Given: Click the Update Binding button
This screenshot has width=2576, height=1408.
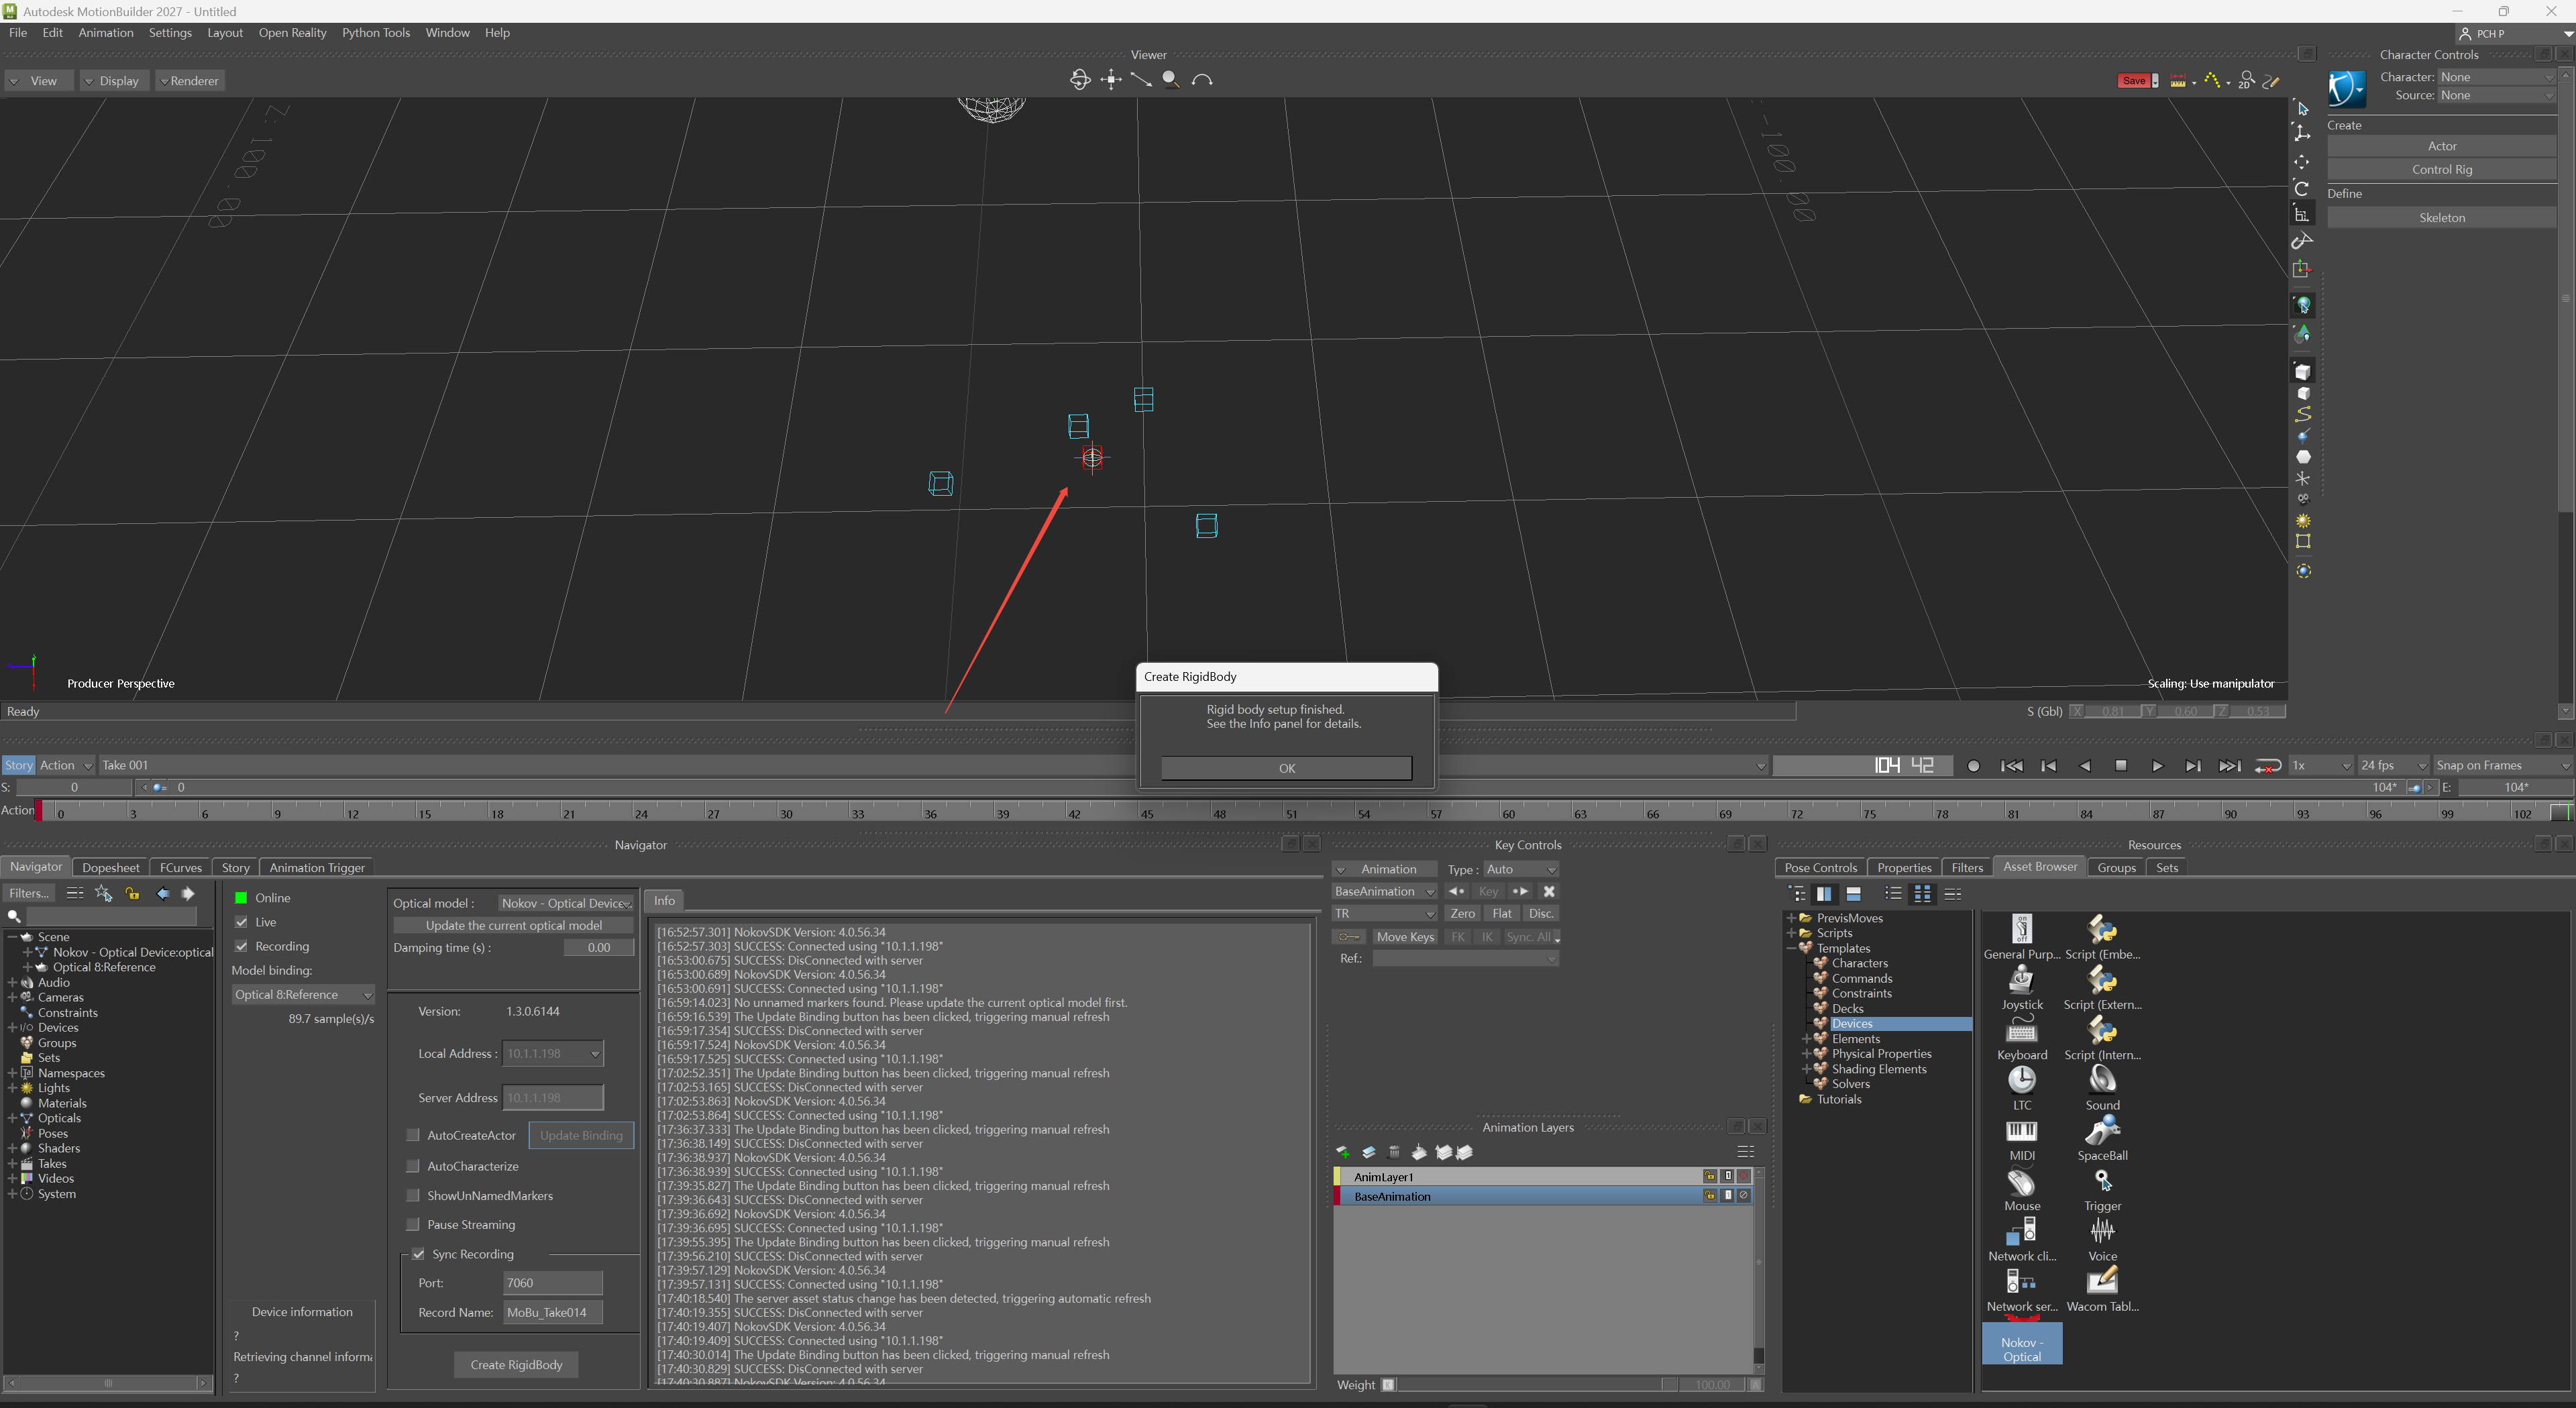Looking at the screenshot, I should (581, 1135).
